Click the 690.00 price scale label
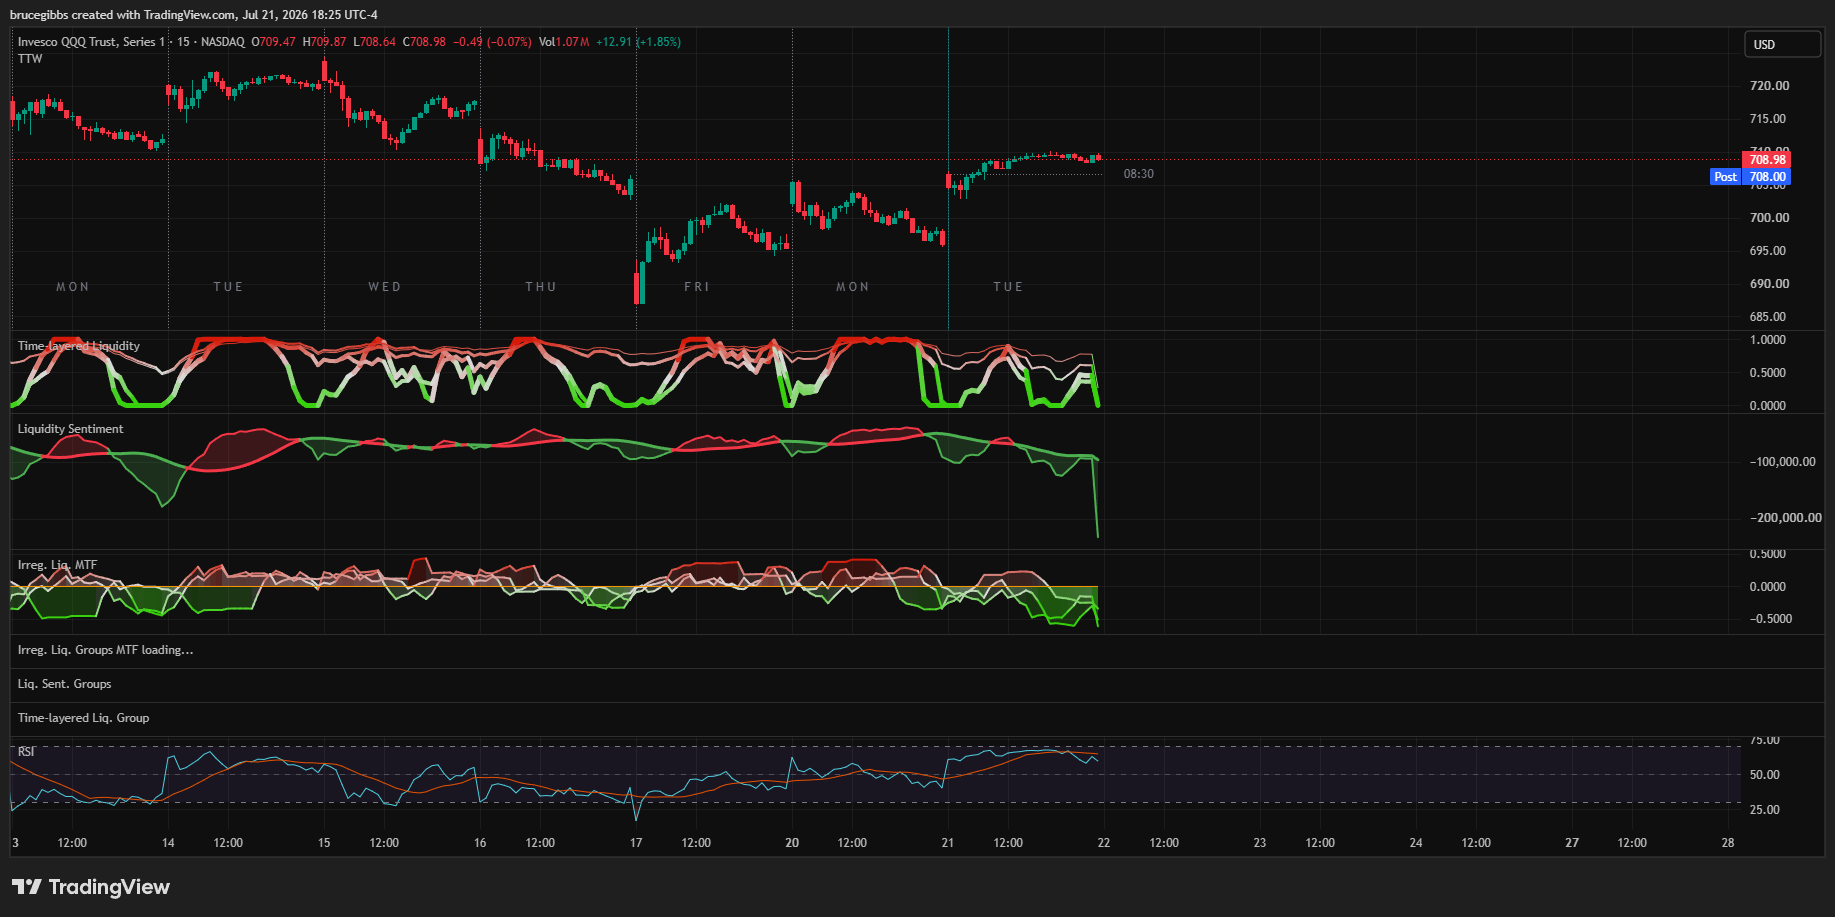The image size is (1835, 917). (x=1769, y=284)
